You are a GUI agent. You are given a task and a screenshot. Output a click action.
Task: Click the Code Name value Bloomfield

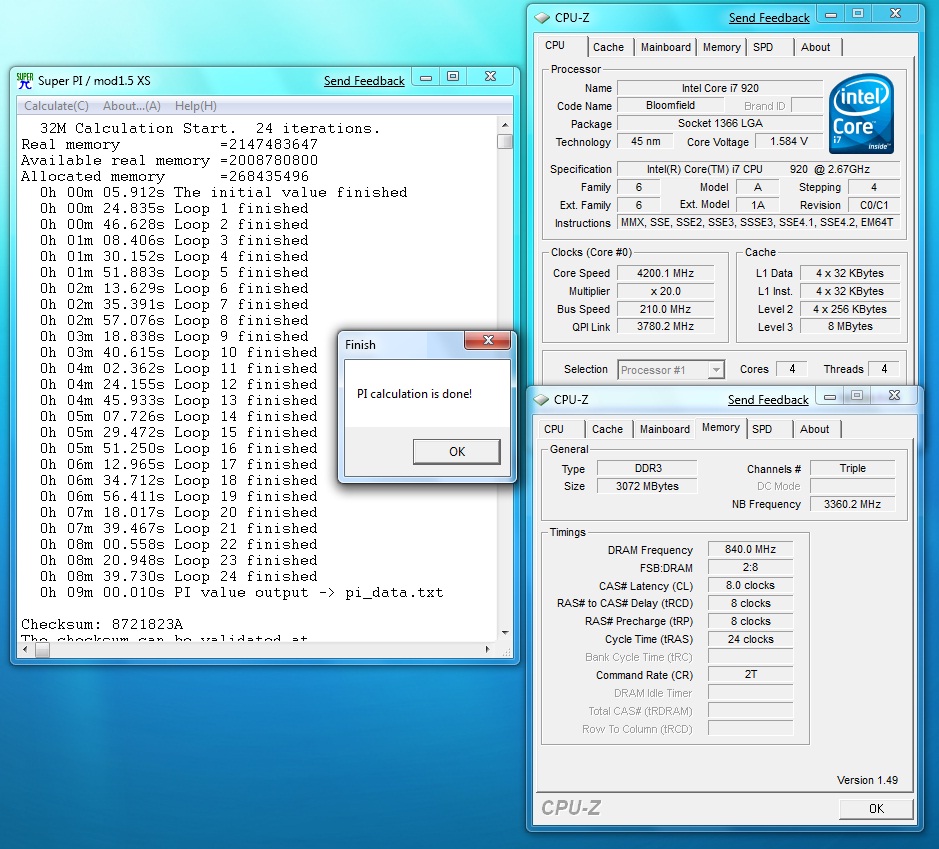[670, 105]
